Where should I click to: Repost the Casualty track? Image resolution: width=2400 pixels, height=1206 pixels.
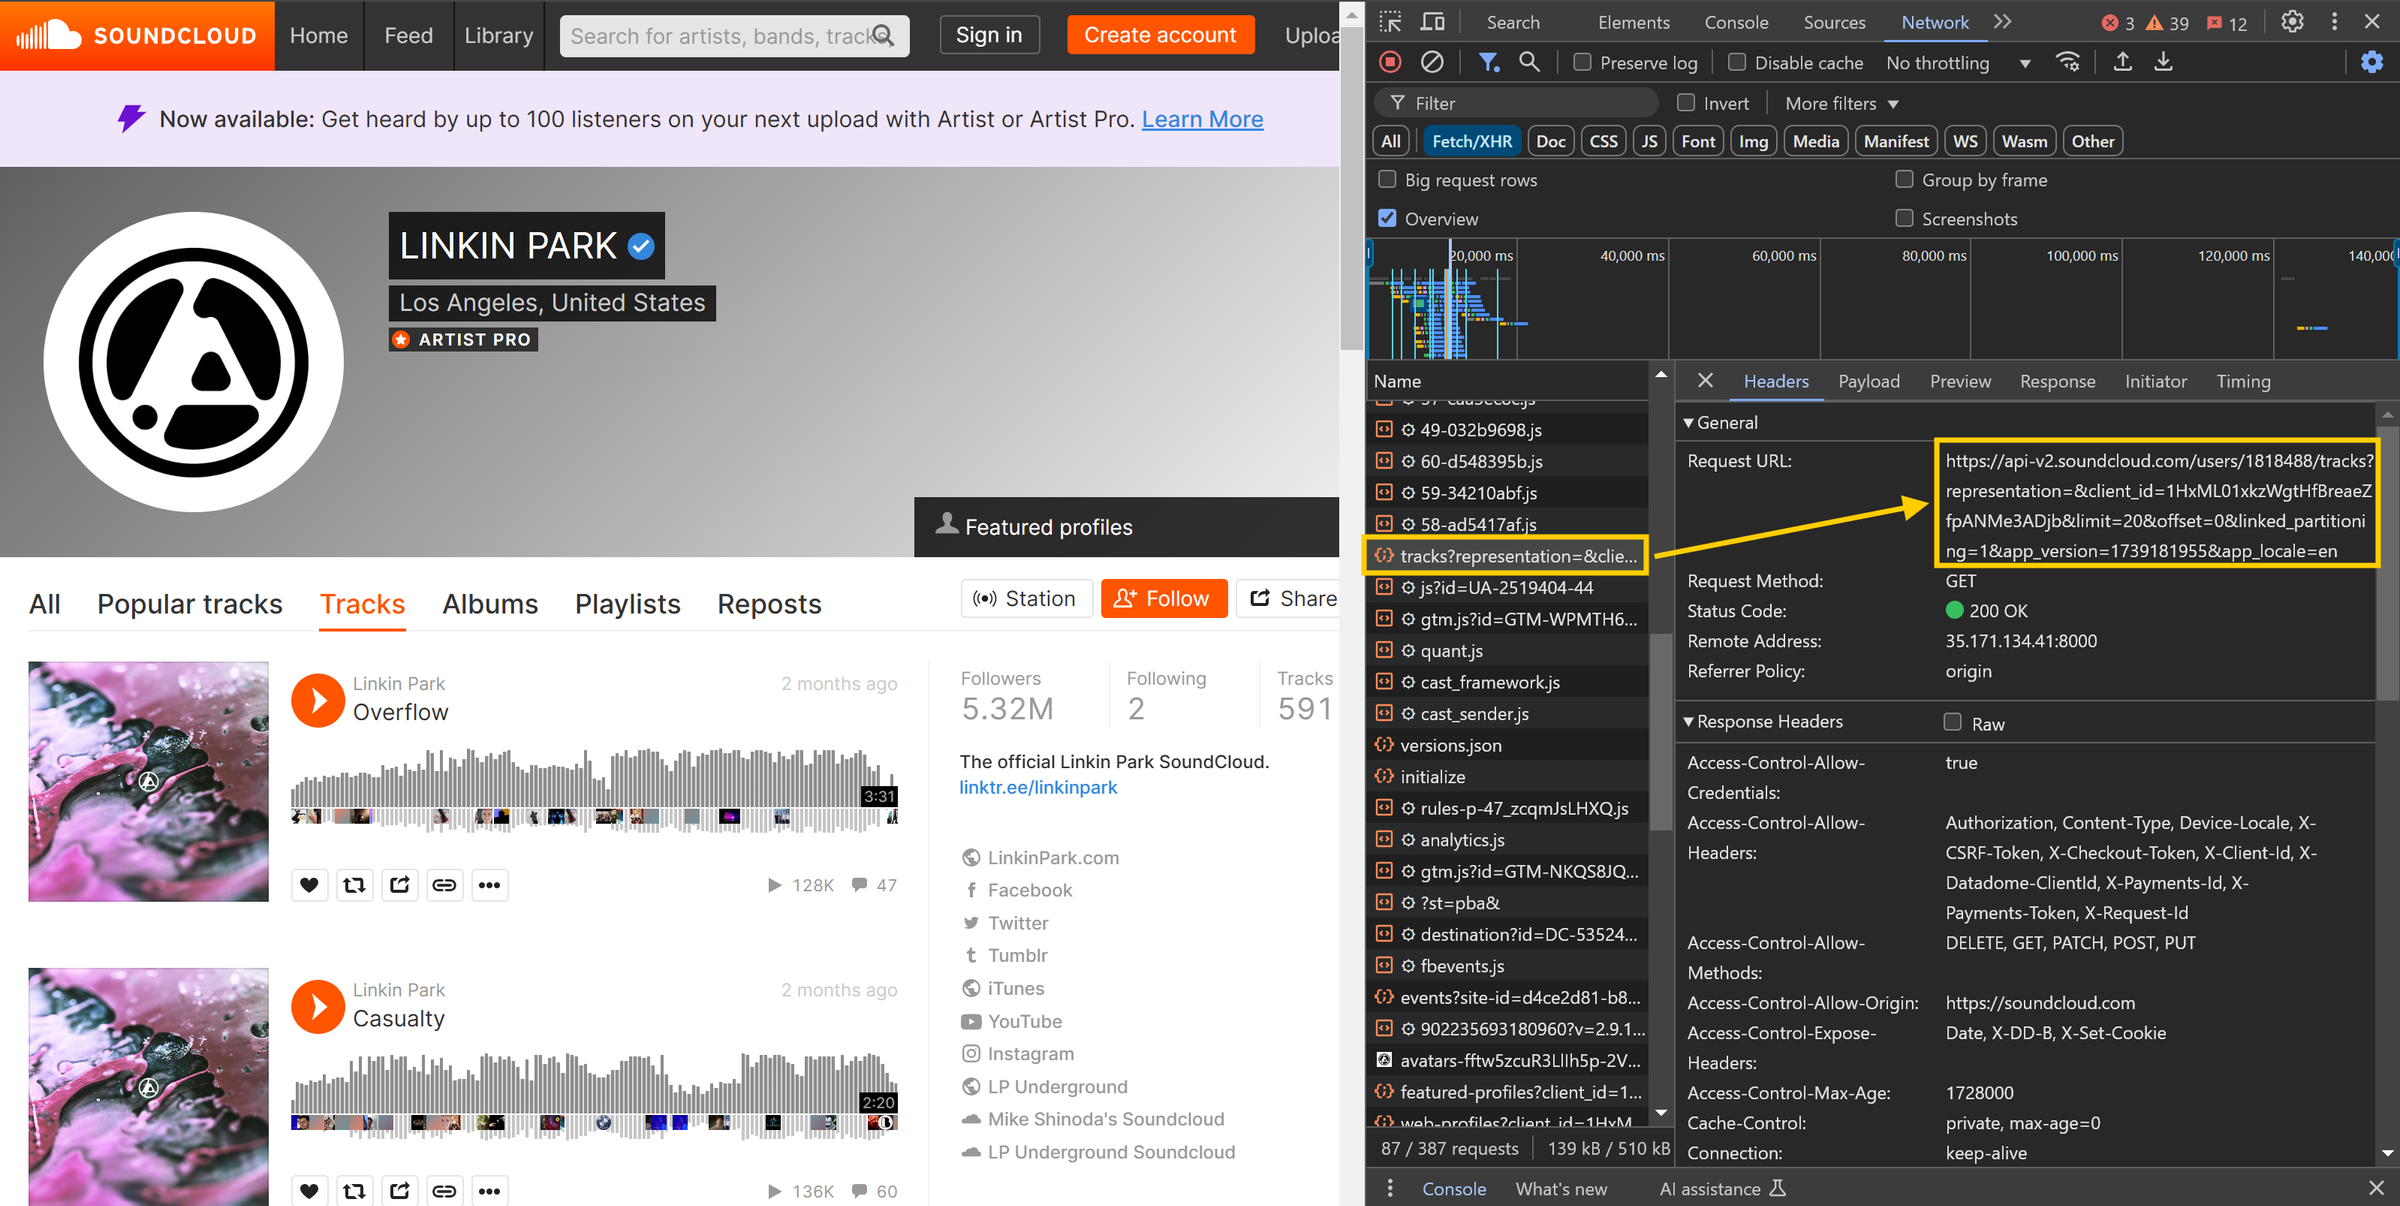click(x=354, y=1190)
